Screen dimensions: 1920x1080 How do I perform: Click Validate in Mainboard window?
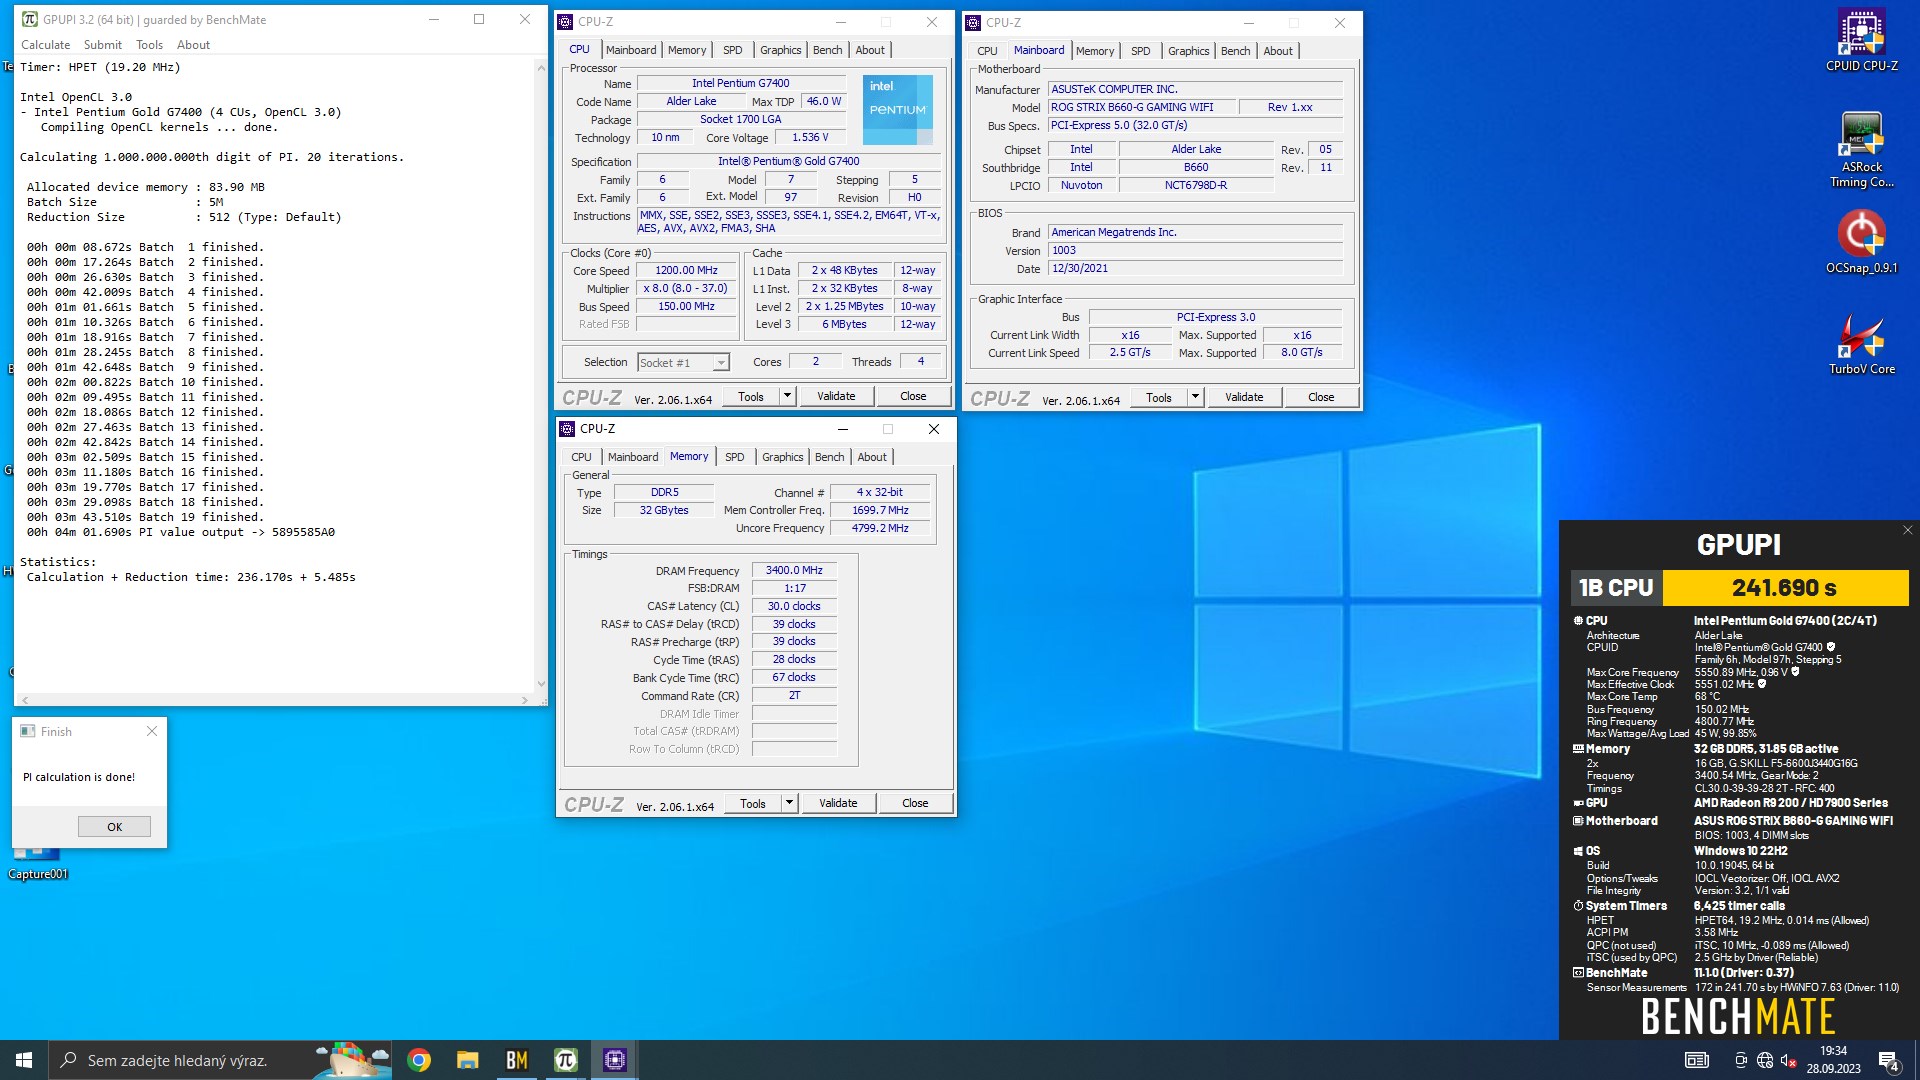click(x=1244, y=397)
